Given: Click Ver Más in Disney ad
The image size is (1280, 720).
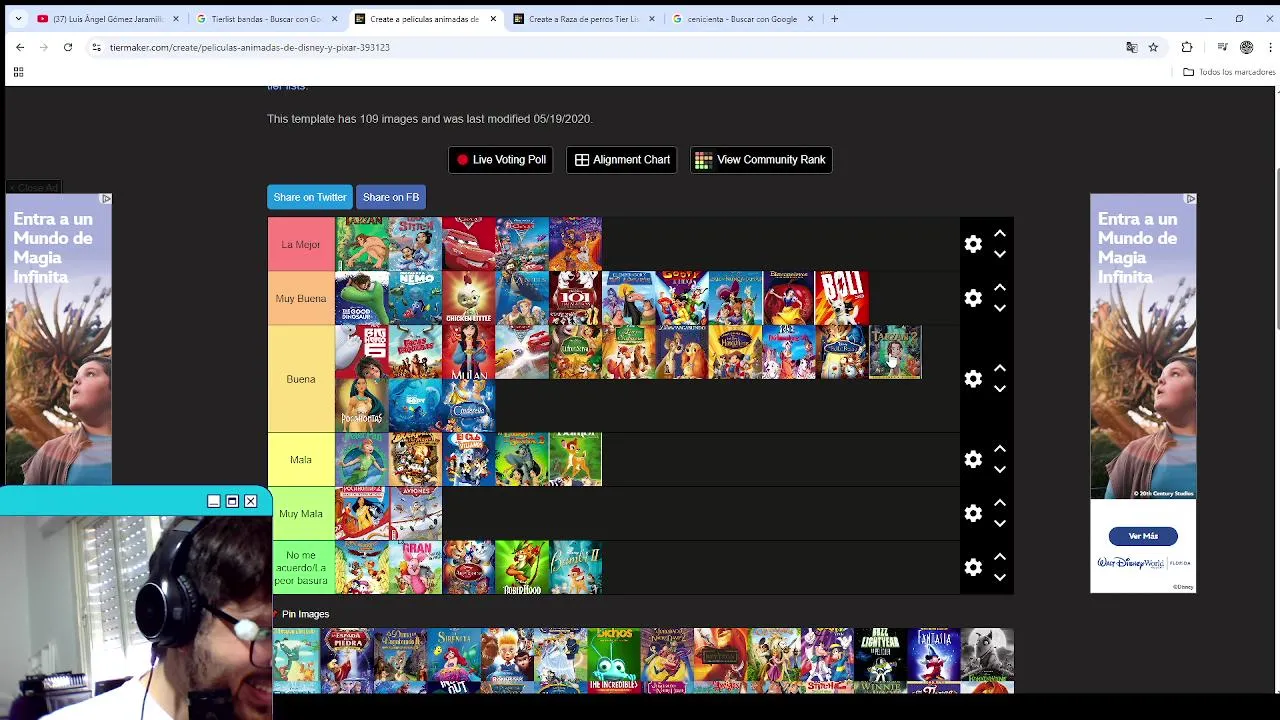Looking at the screenshot, I should pos(1143,536).
